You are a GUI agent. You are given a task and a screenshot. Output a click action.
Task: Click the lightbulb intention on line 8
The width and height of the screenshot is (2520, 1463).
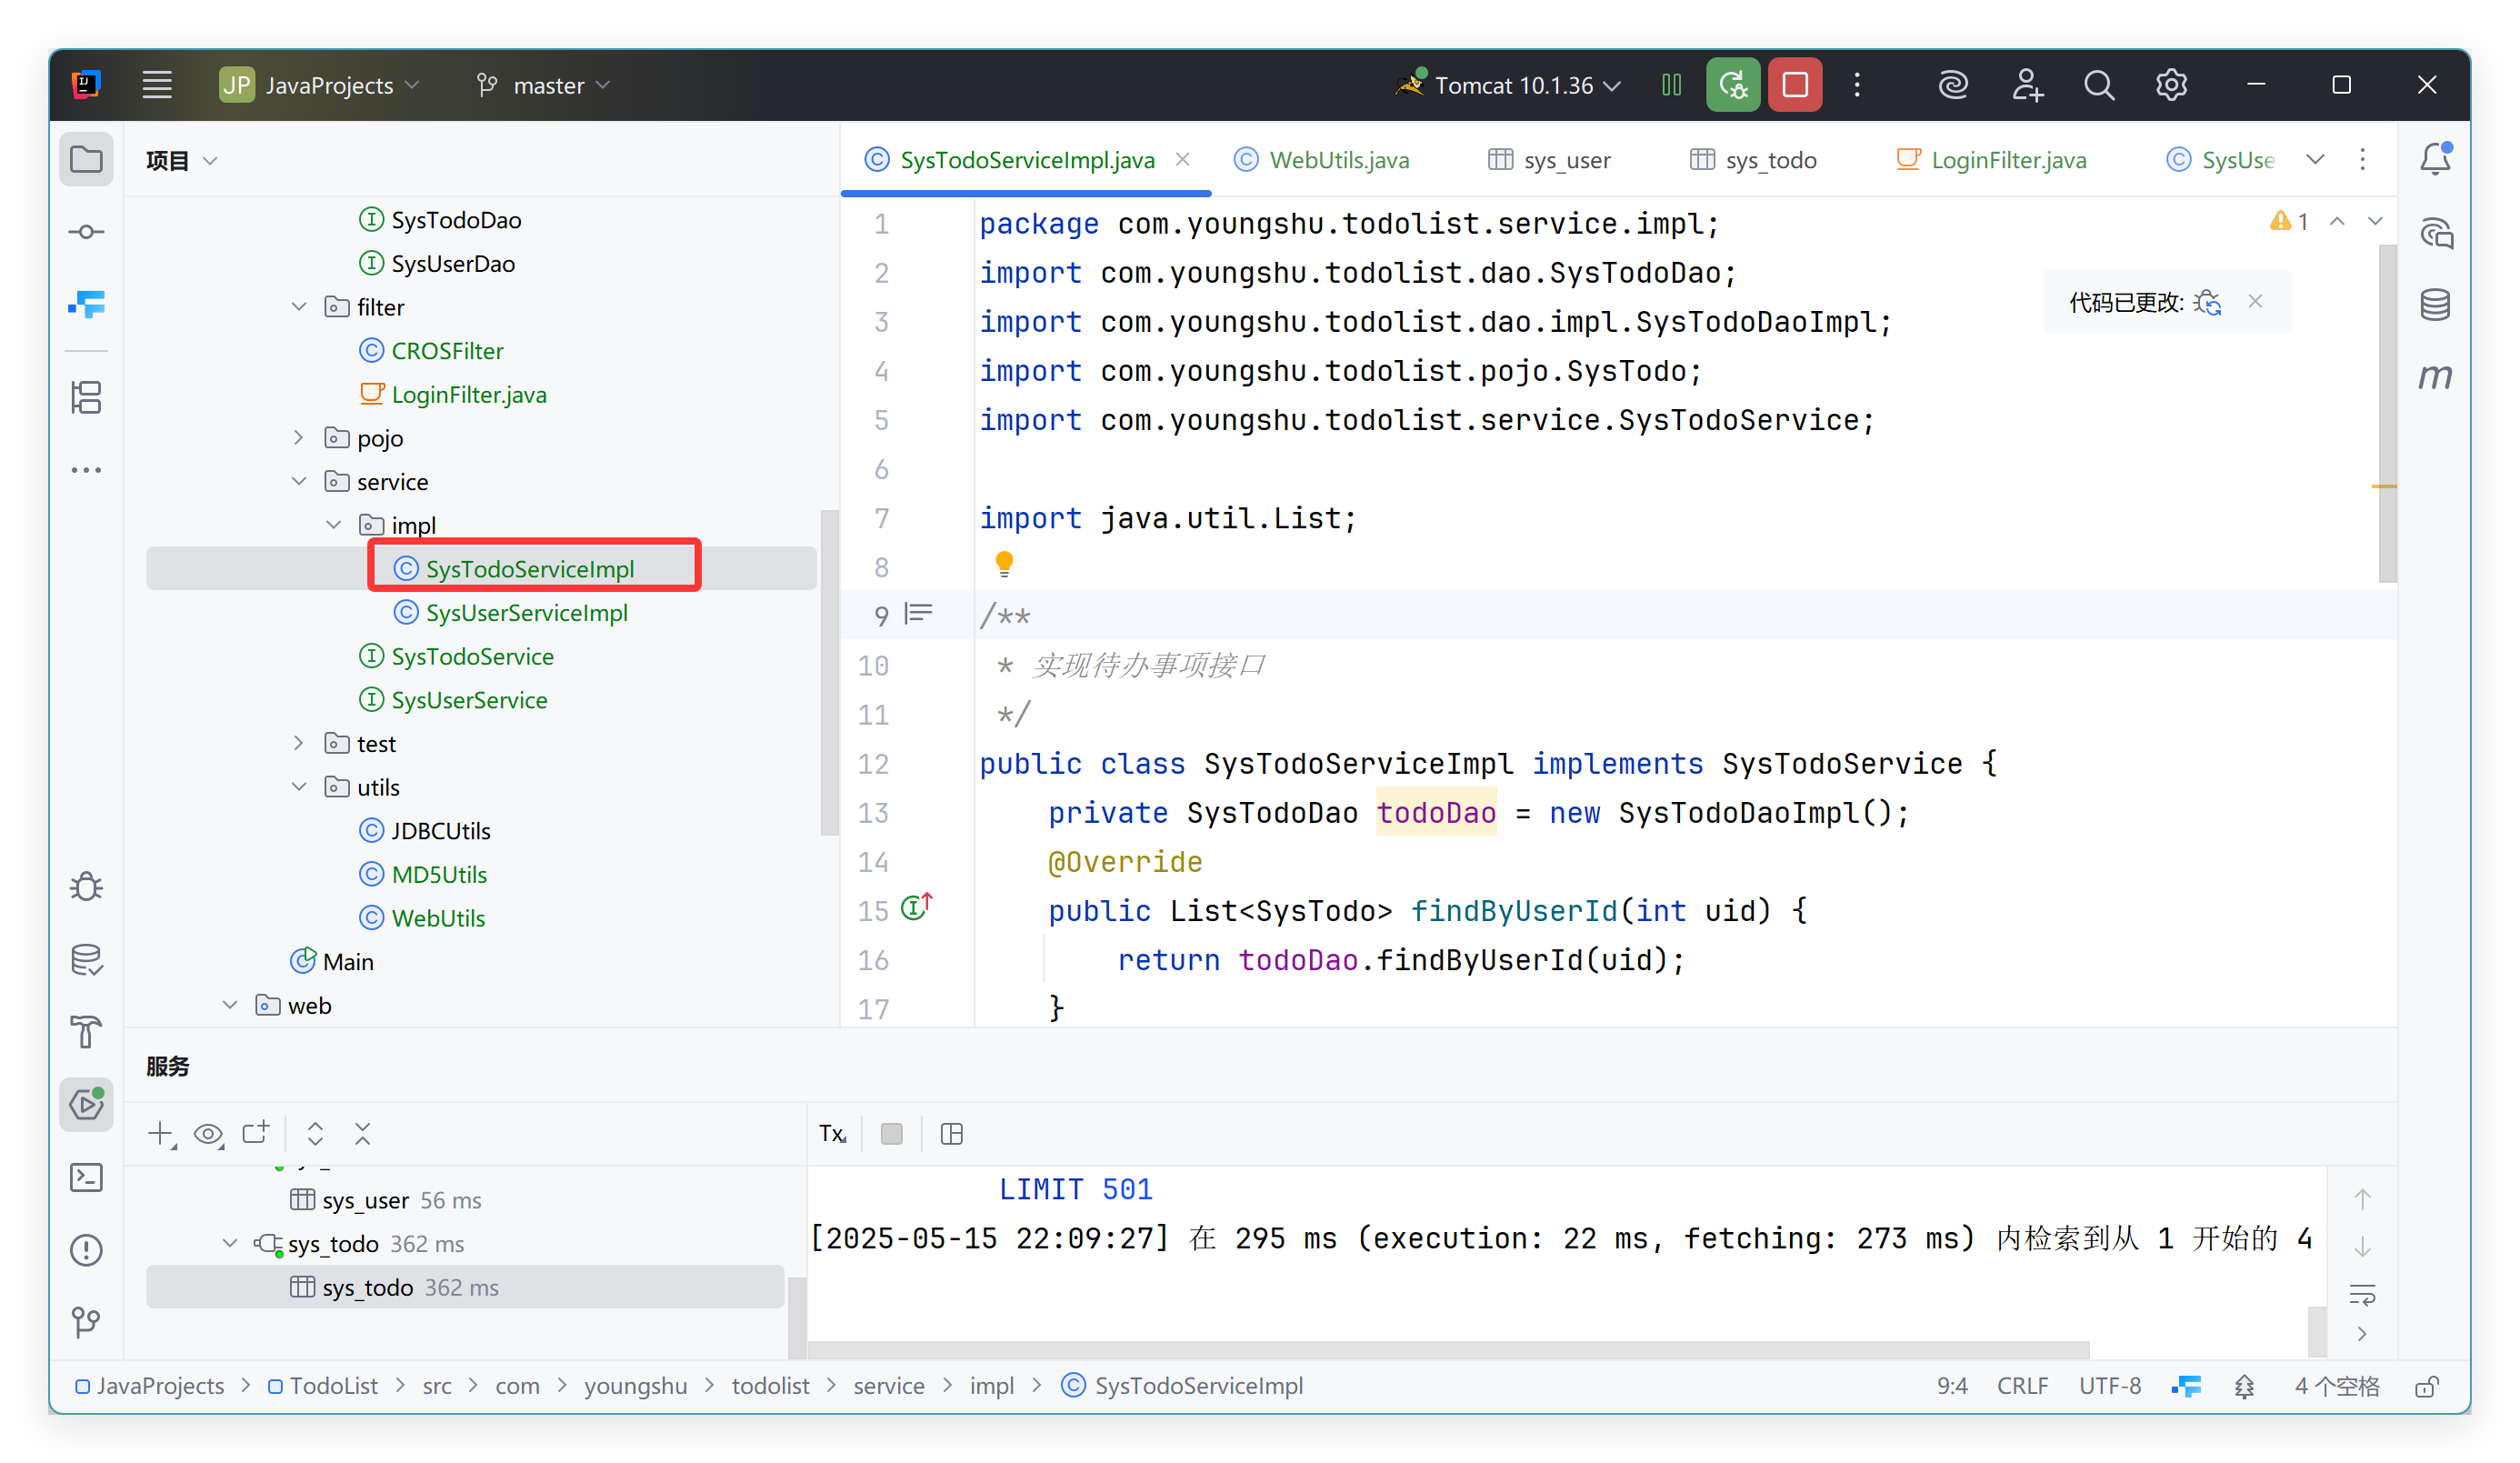(x=1004, y=564)
